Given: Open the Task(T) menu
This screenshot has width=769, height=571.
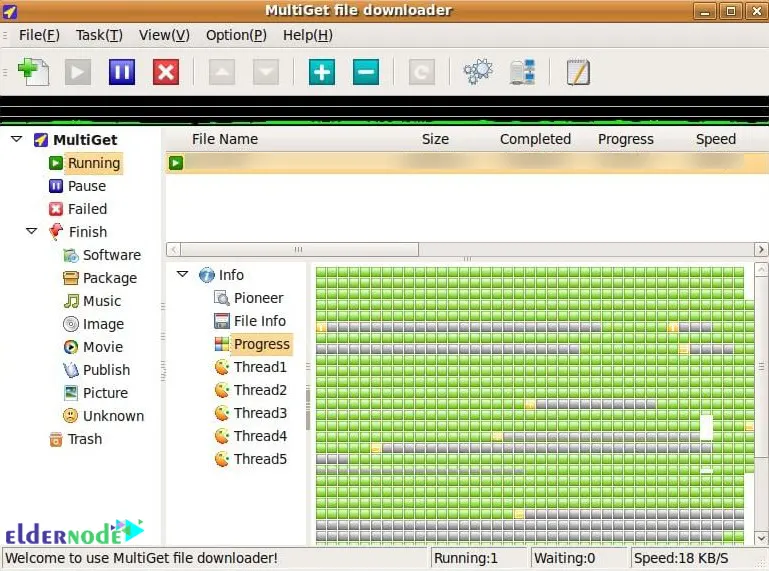Looking at the screenshot, I should coord(99,35).
